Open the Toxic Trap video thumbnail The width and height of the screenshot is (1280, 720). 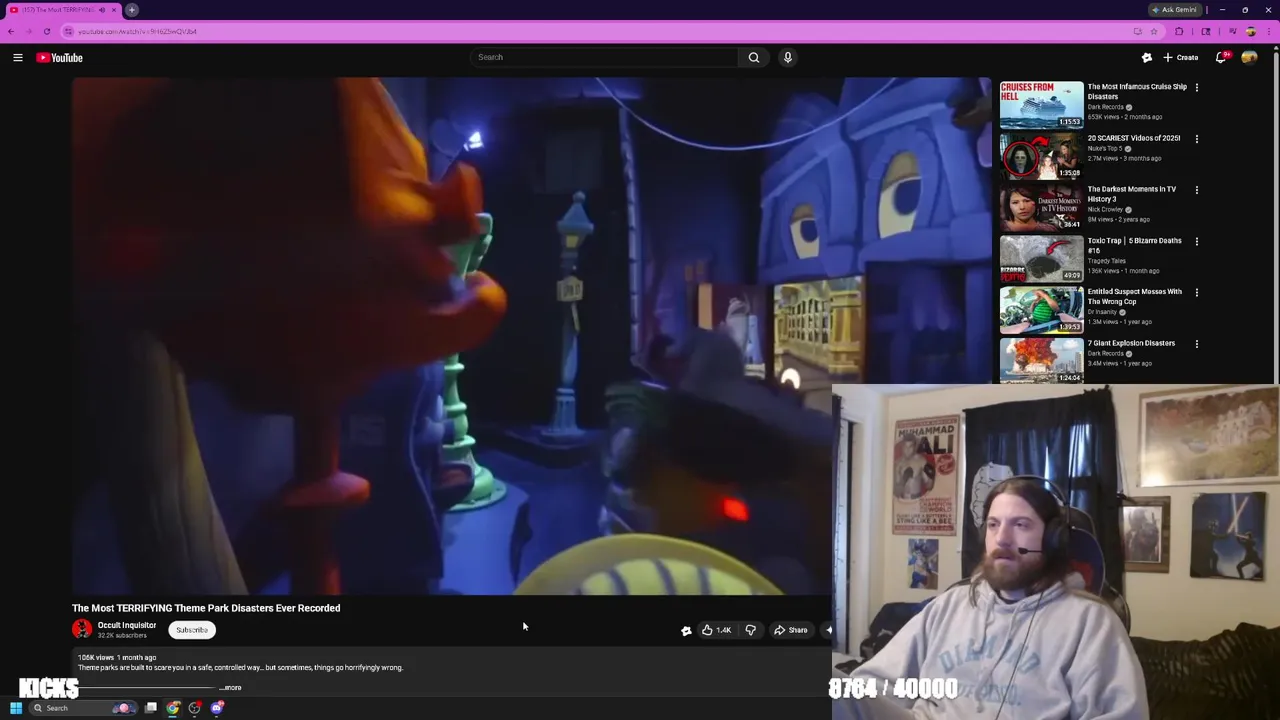coord(1041,258)
